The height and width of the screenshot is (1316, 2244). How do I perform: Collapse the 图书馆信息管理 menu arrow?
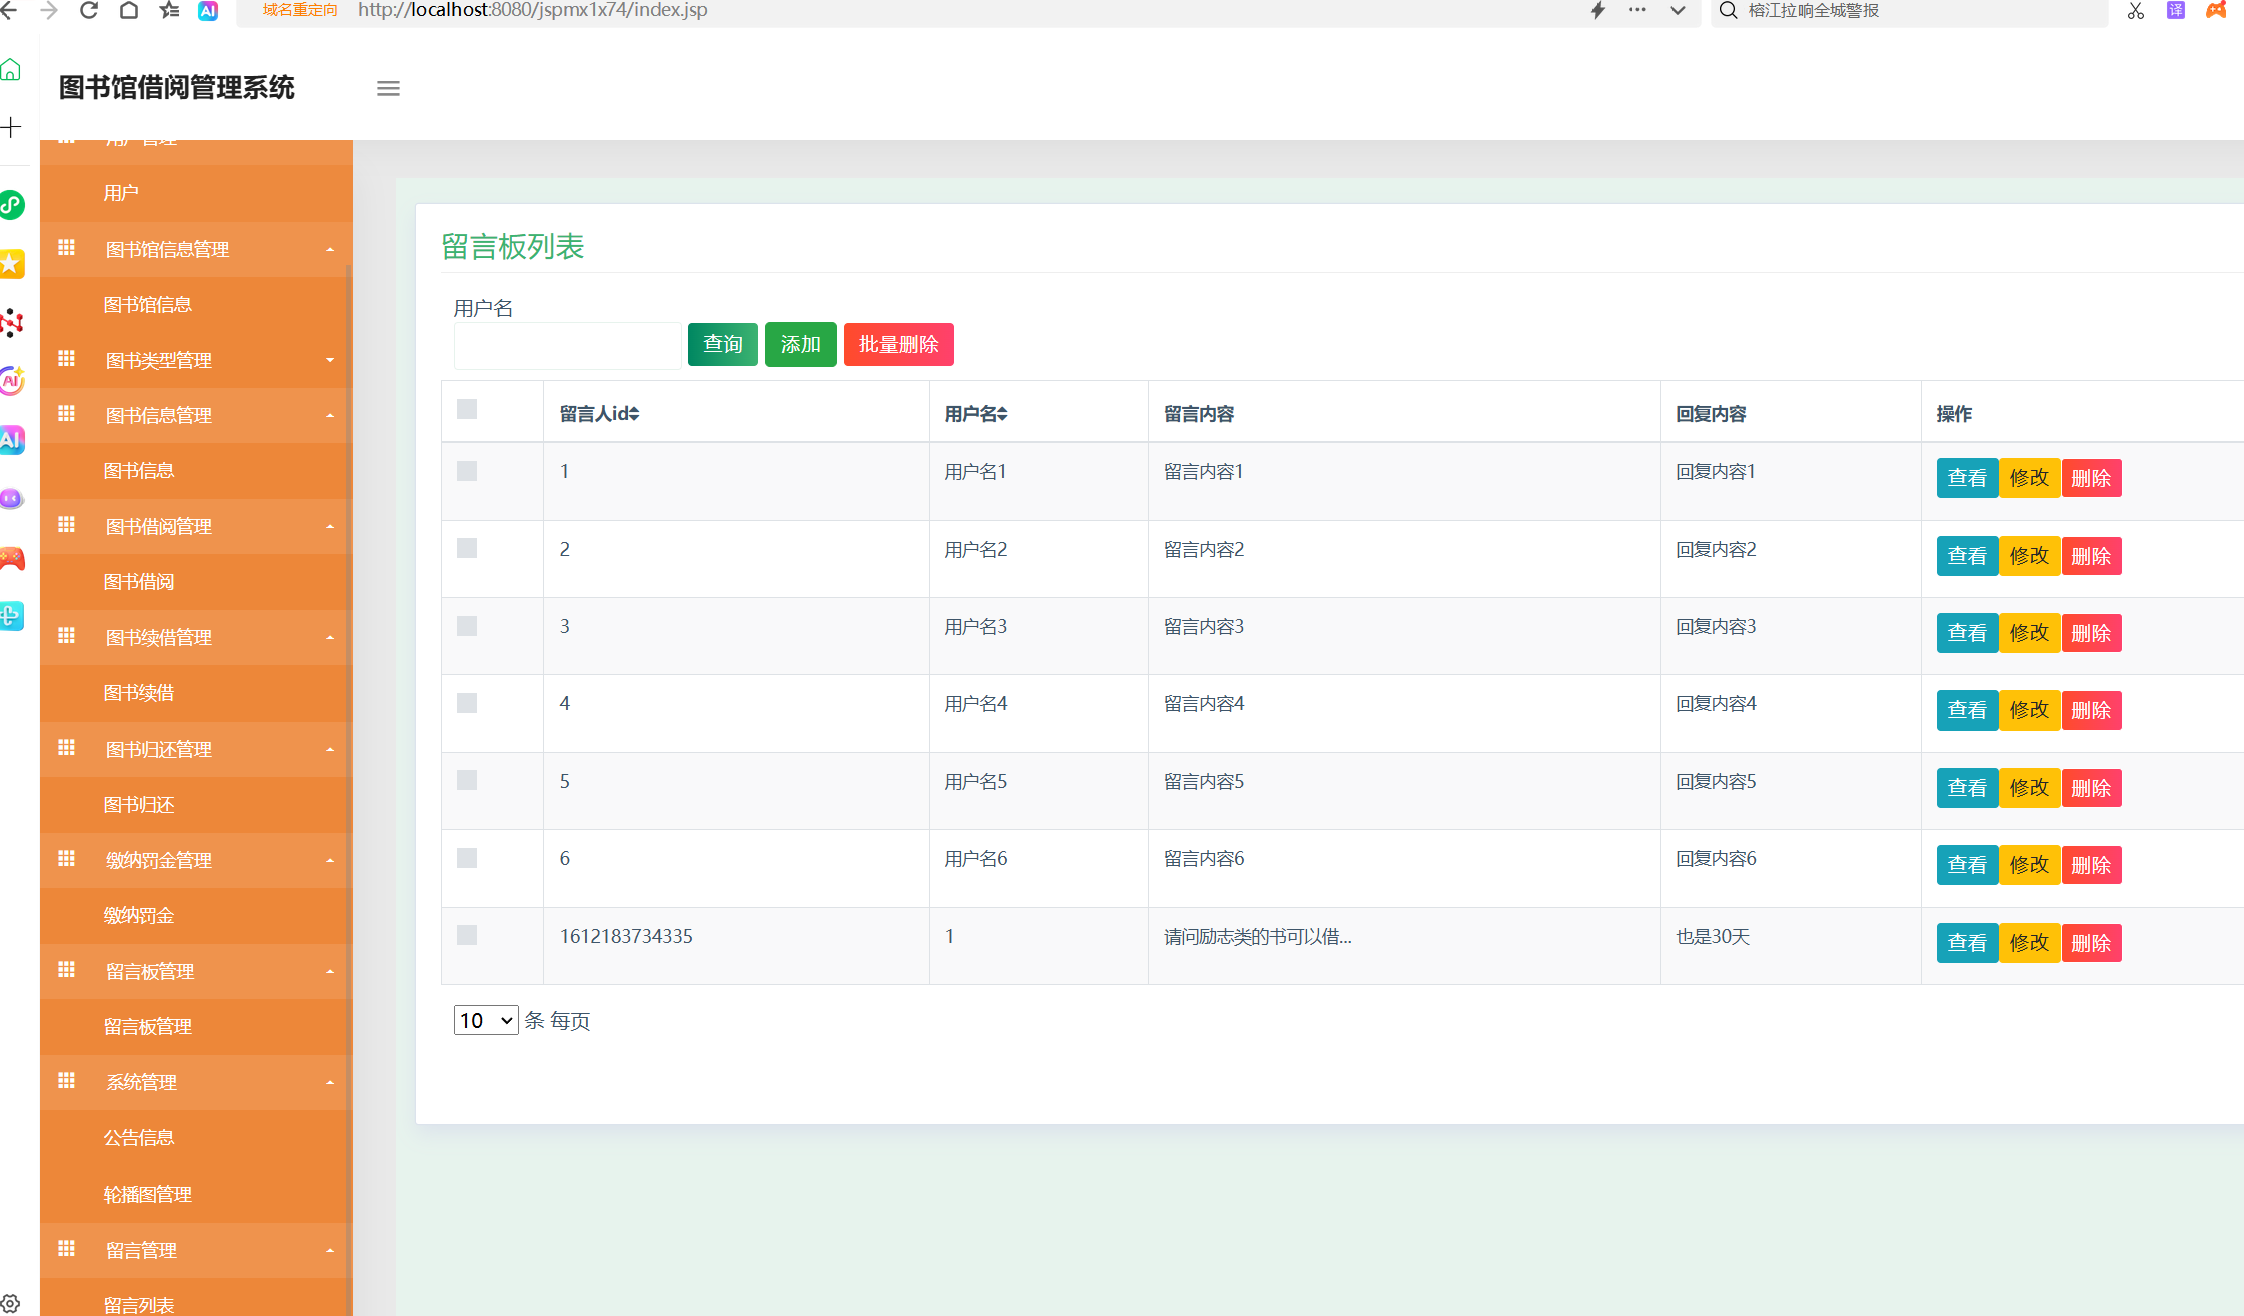click(x=330, y=249)
